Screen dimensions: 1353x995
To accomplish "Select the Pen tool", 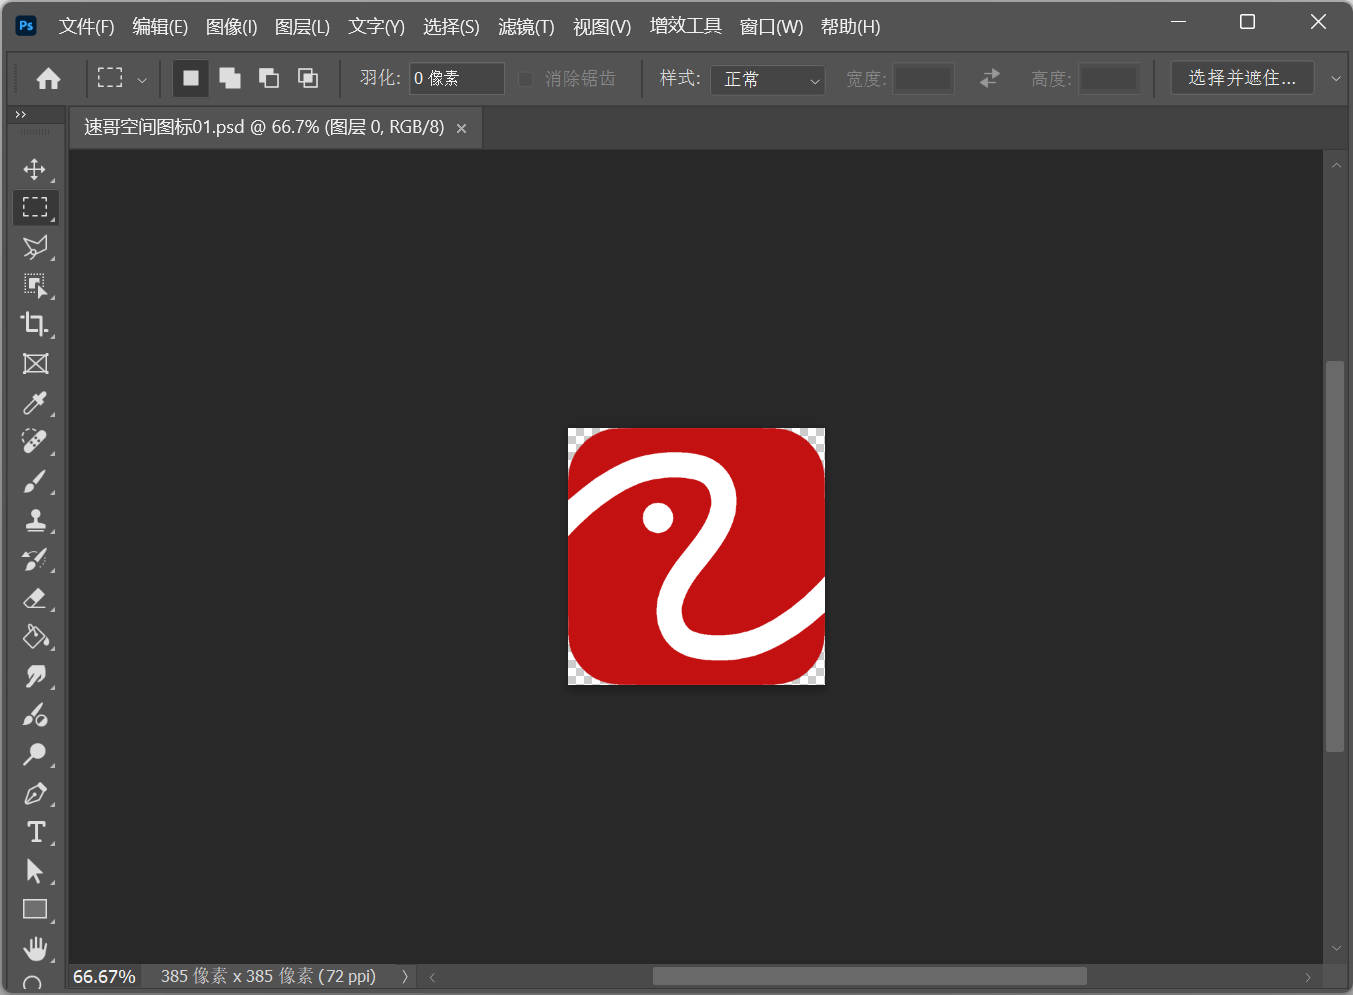I will tap(35, 794).
